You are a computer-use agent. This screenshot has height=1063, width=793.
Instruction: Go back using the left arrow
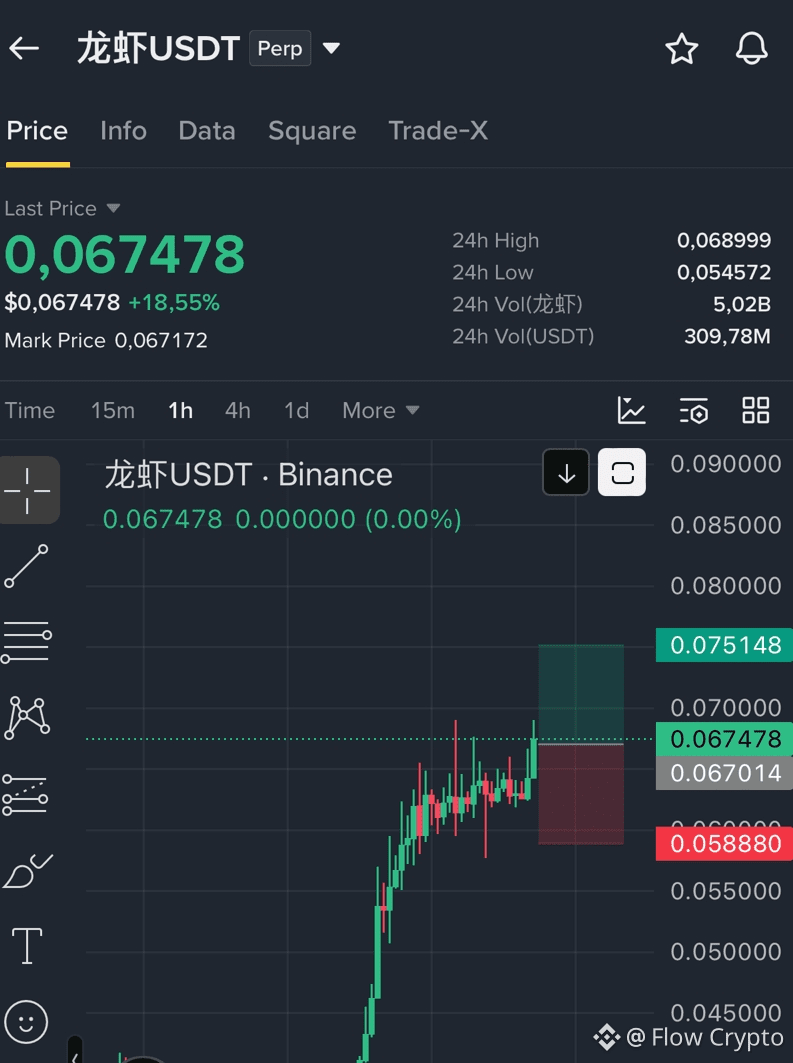click(24, 48)
